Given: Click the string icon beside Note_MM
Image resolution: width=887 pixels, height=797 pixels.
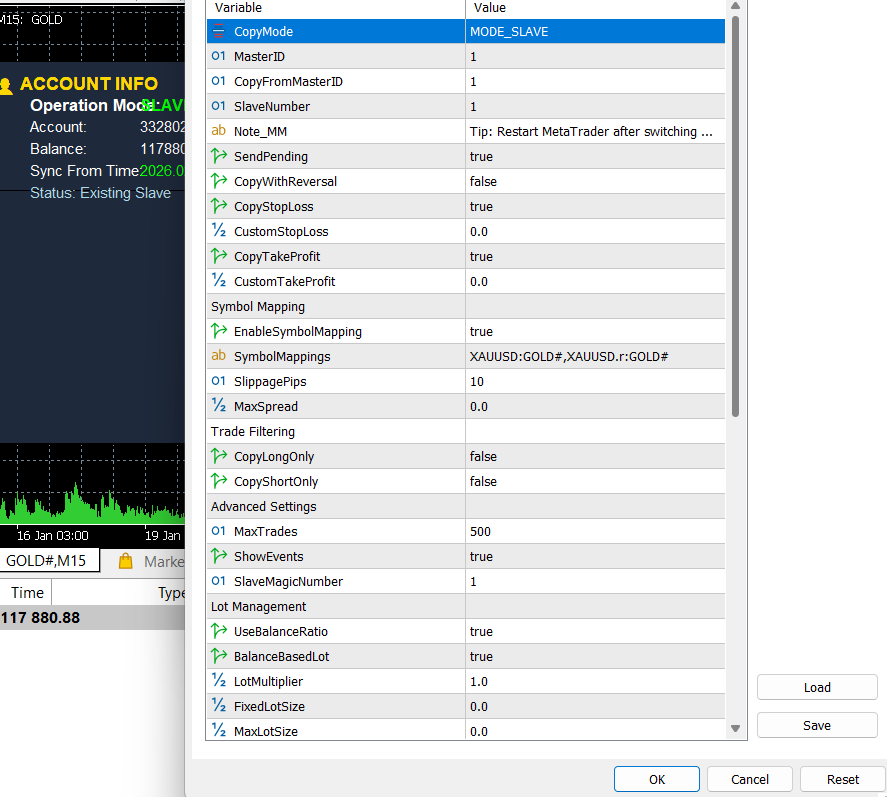Looking at the screenshot, I should (218, 131).
